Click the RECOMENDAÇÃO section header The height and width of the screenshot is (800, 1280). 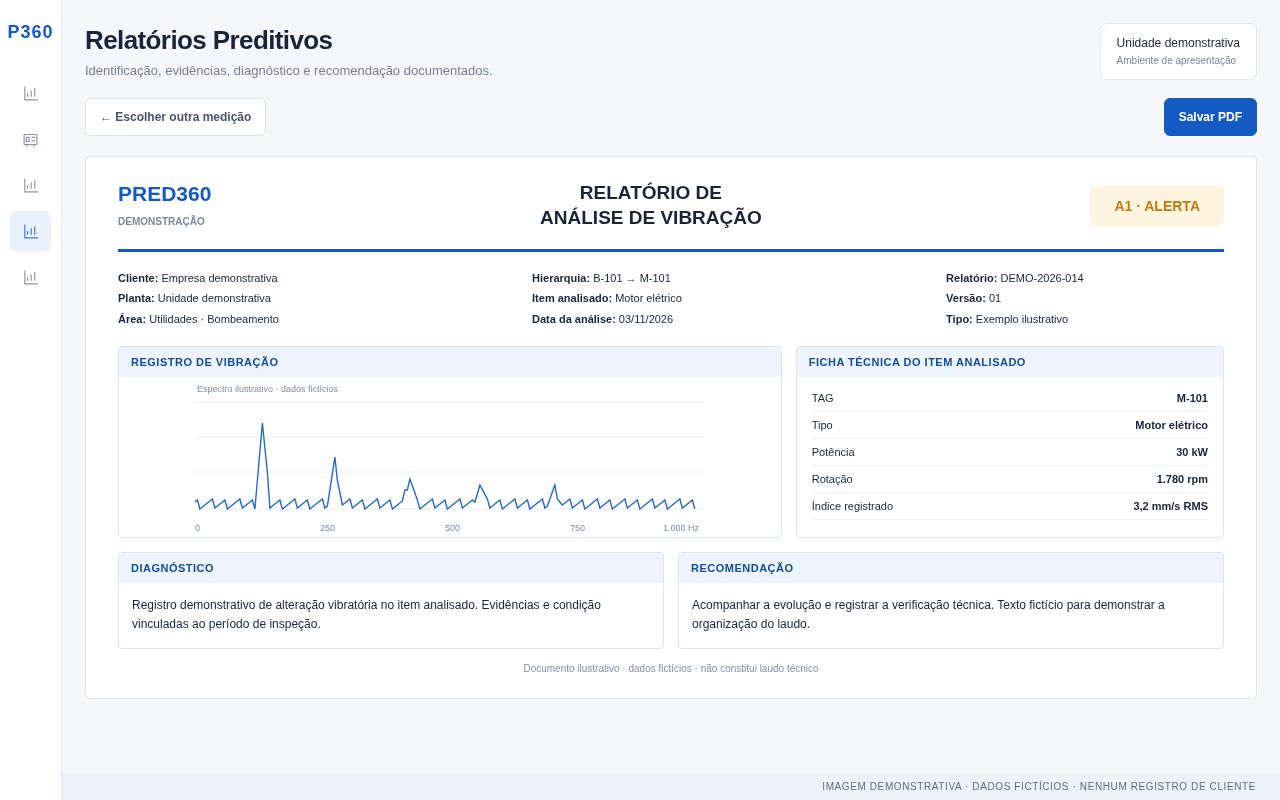(951, 568)
